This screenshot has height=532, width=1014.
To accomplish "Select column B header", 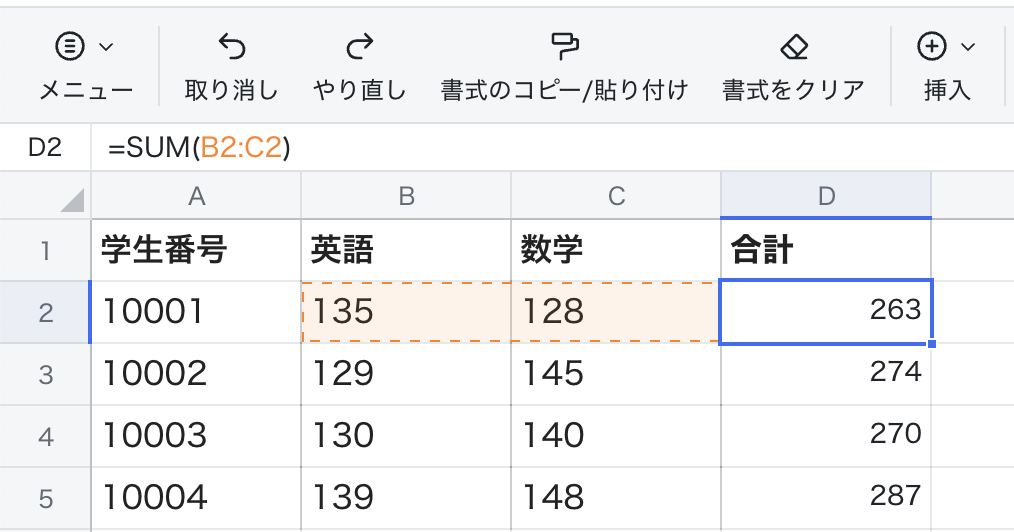I will coord(406,196).
